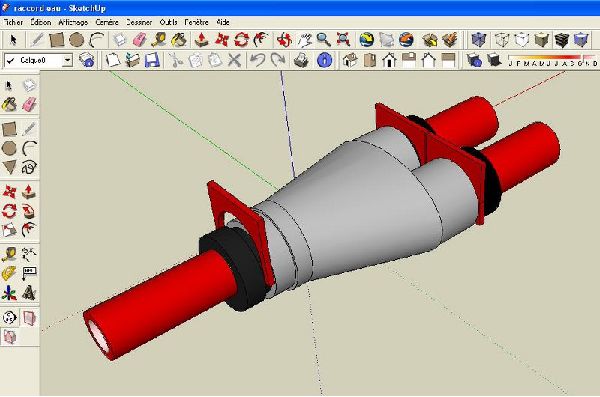This screenshot has height=397, width=600.
Task: Choose the Rotate tool in top toolbar
Action: [241, 40]
